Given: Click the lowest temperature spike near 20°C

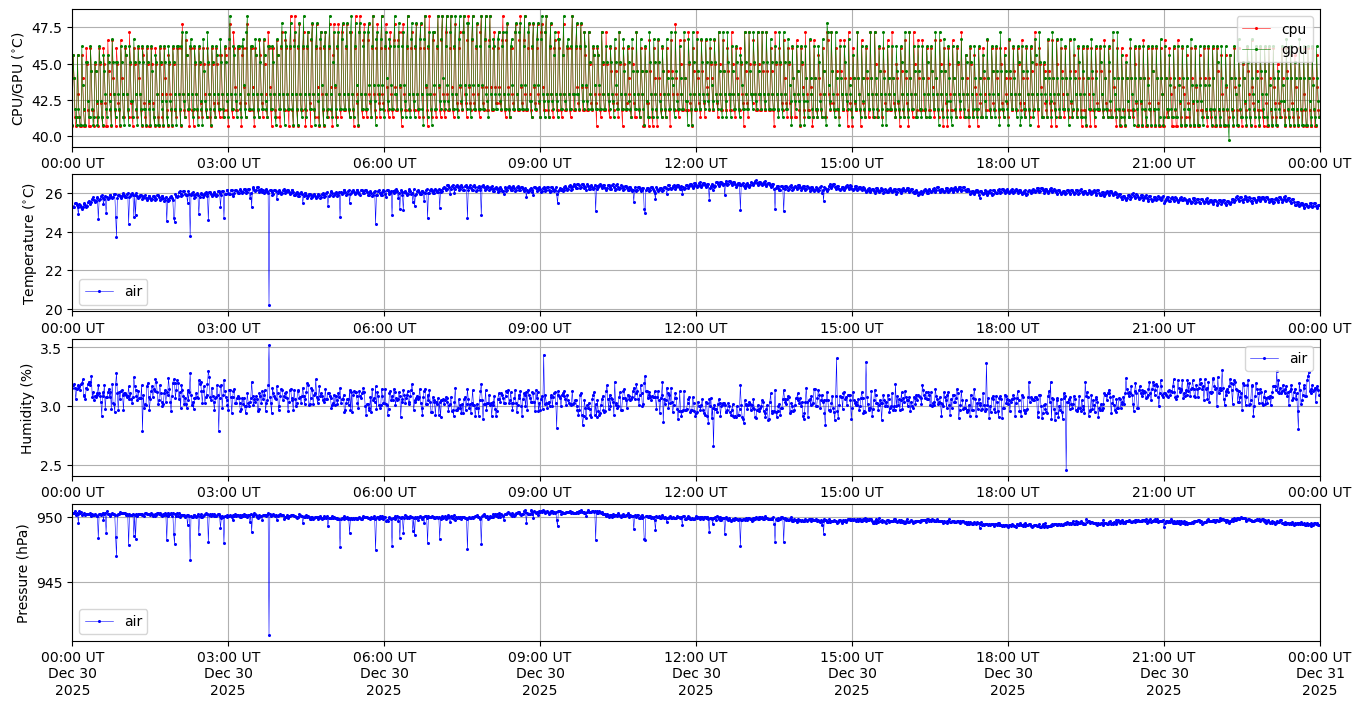Looking at the screenshot, I should 269,305.
